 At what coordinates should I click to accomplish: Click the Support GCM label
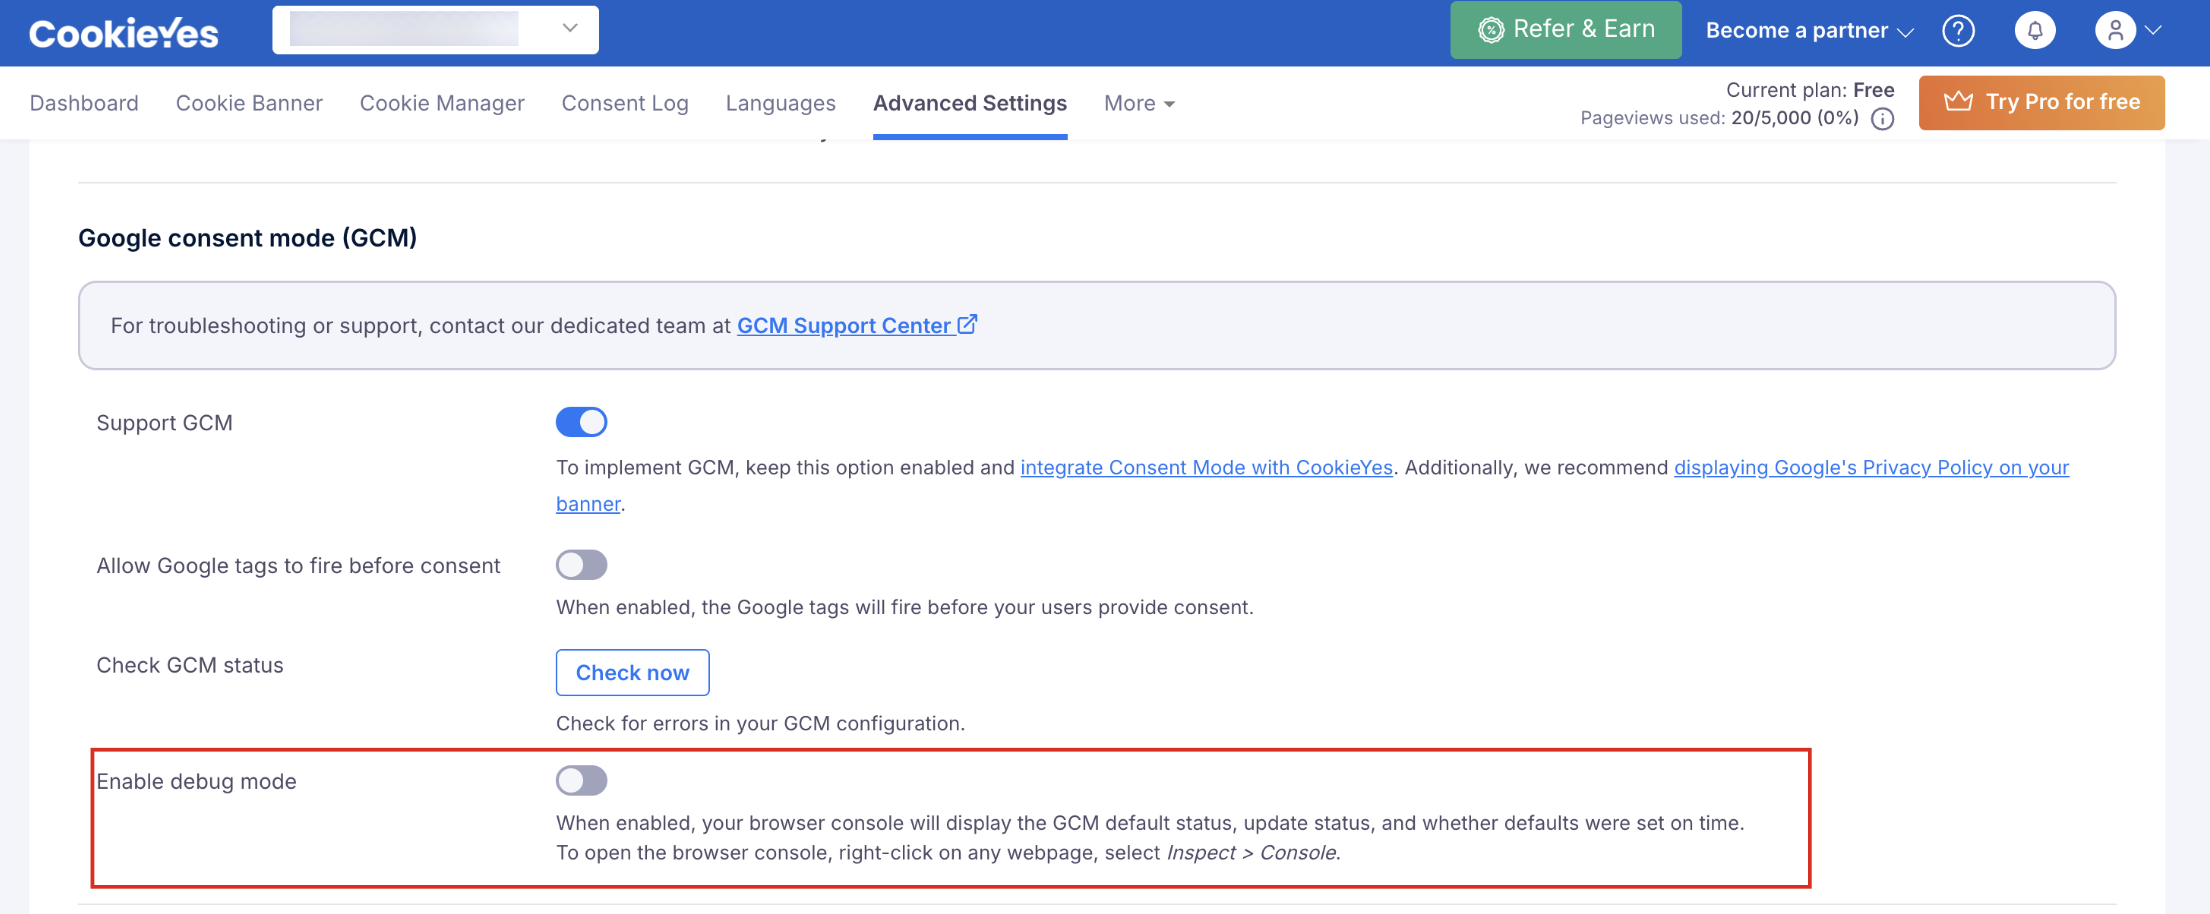pos(165,423)
